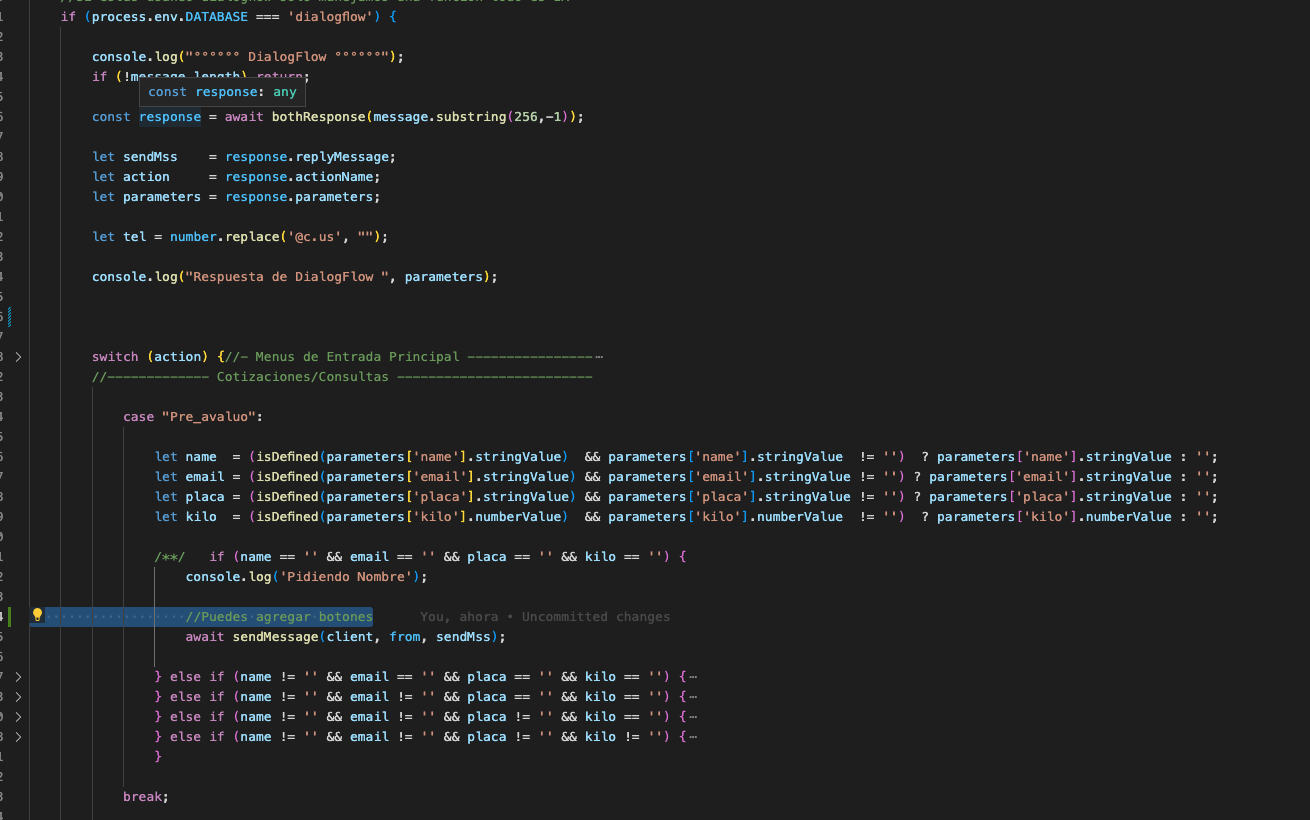Viewport: 1310px width, 820px height.
Task: Click await before bothResponse
Action: pos(244,117)
